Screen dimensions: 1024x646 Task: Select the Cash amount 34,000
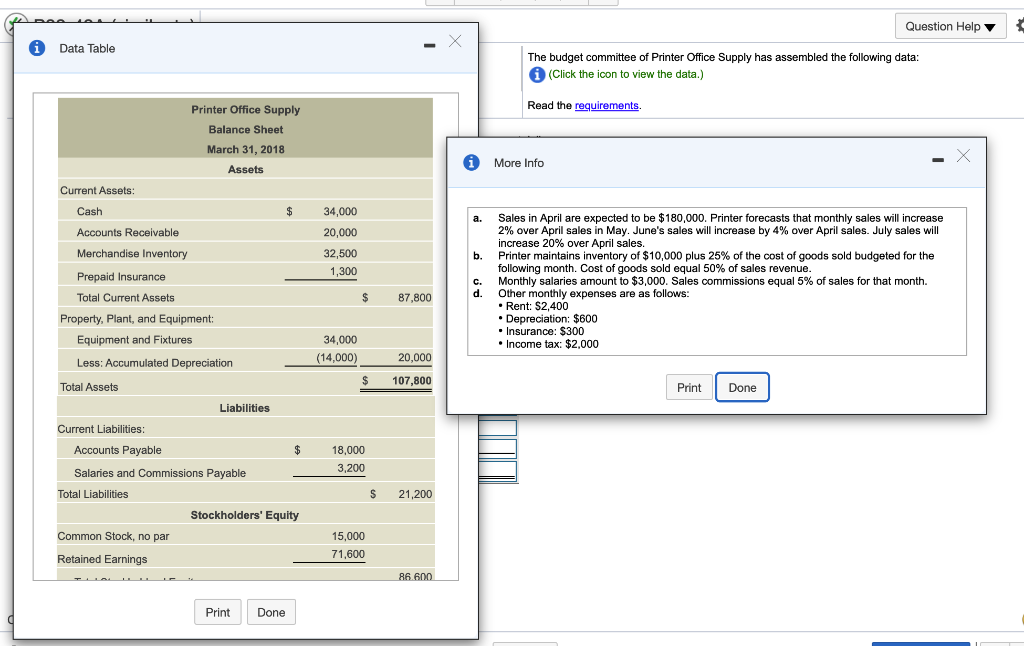(340, 211)
